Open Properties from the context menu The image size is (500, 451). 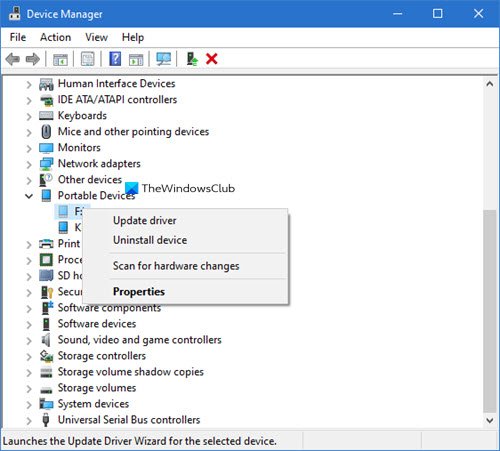[x=139, y=292]
